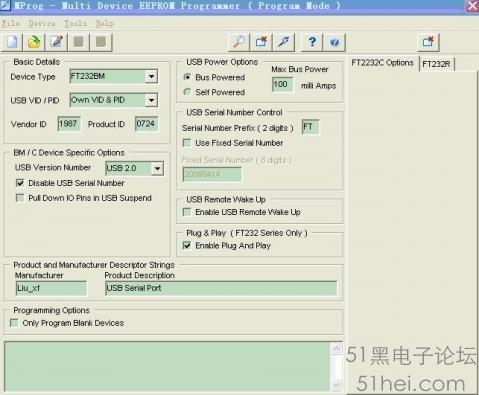This screenshot has width=479, height=395.
Task: Select the Bus Powered radio button
Action: pyautogui.click(x=187, y=77)
